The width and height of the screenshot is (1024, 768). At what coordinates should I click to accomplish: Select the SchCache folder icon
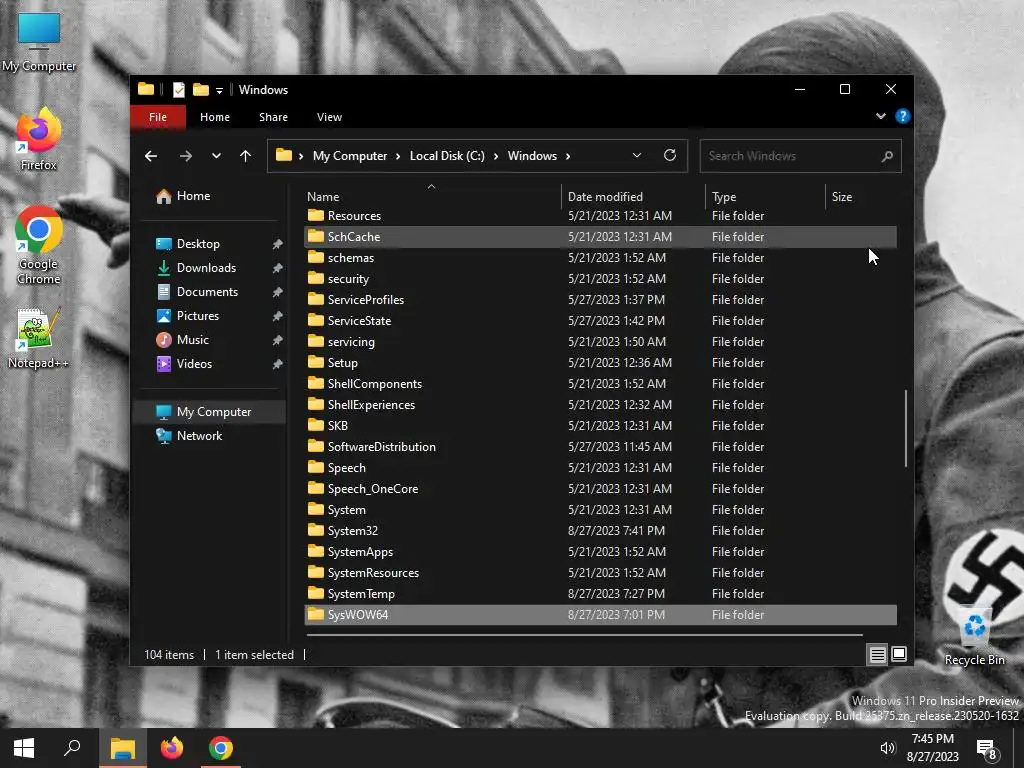coord(316,236)
